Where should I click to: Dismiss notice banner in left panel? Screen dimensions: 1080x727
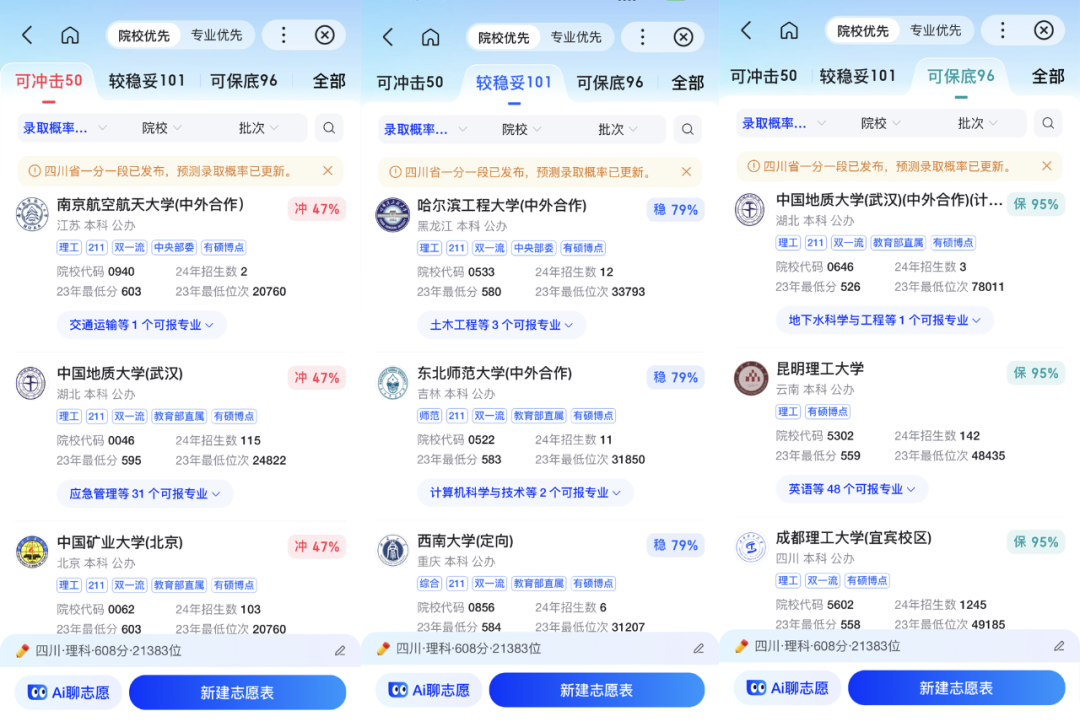coord(328,170)
